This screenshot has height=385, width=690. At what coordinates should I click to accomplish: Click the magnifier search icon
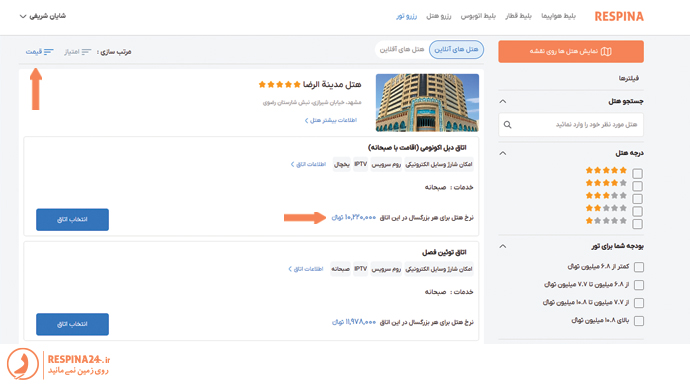507,125
